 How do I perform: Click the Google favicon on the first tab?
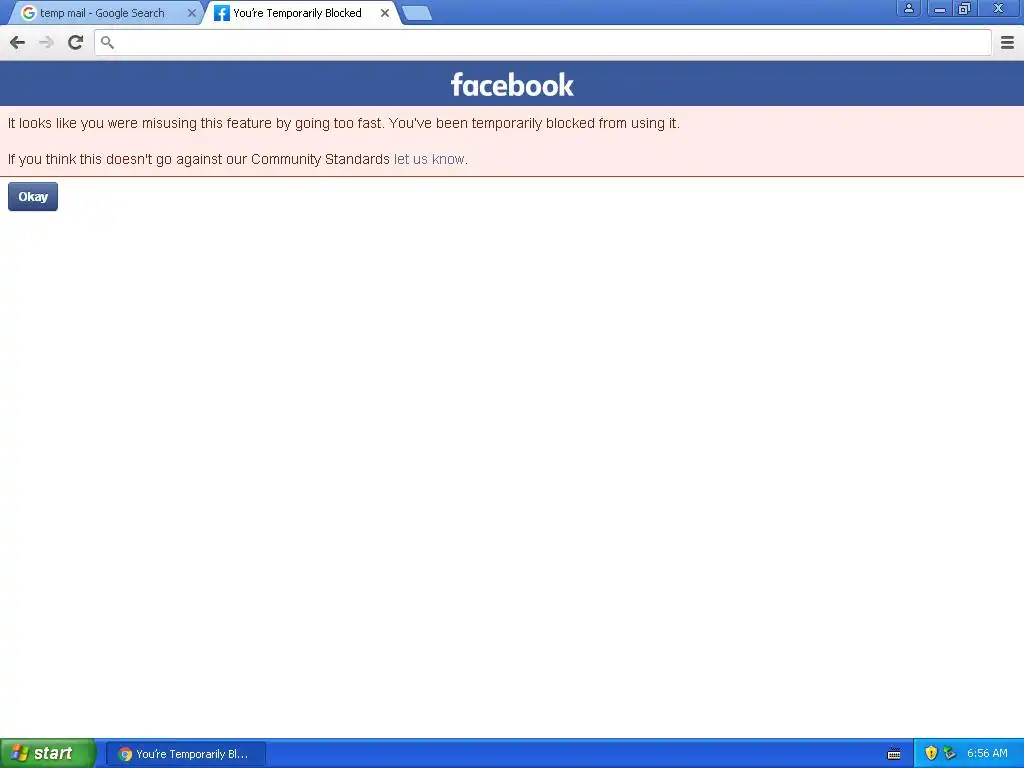pyautogui.click(x=29, y=13)
